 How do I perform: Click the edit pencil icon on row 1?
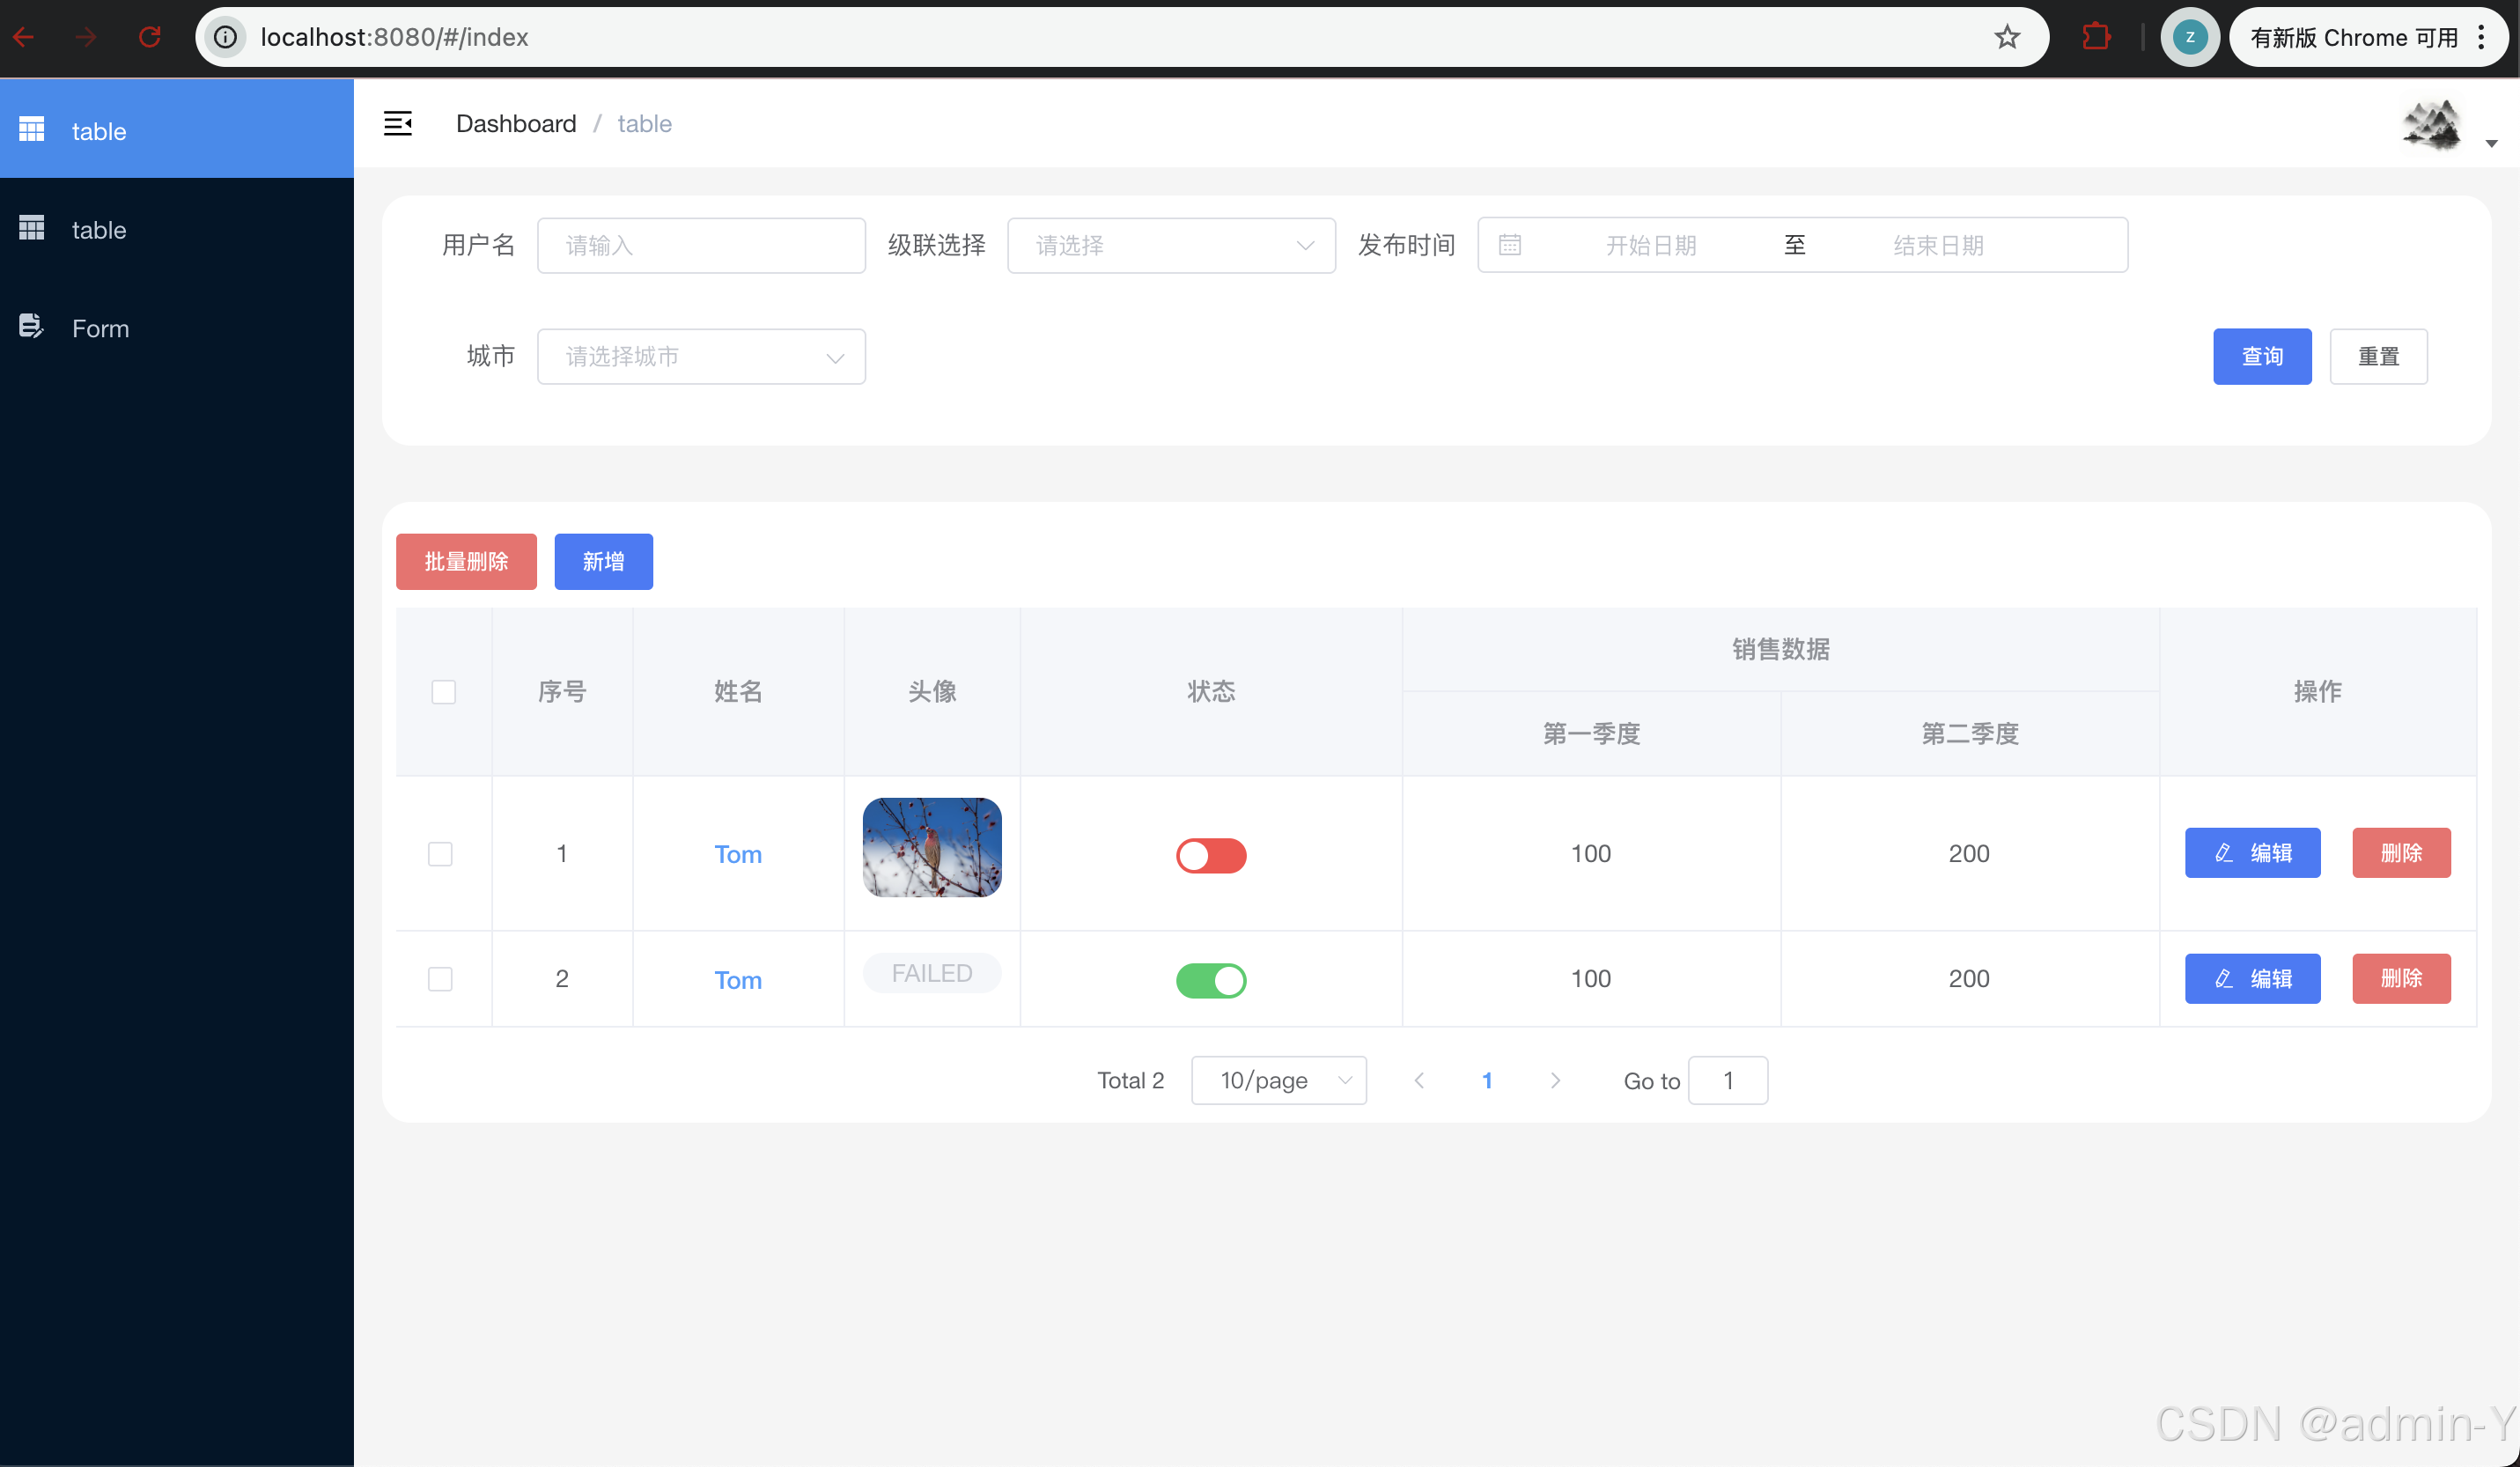click(2224, 853)
